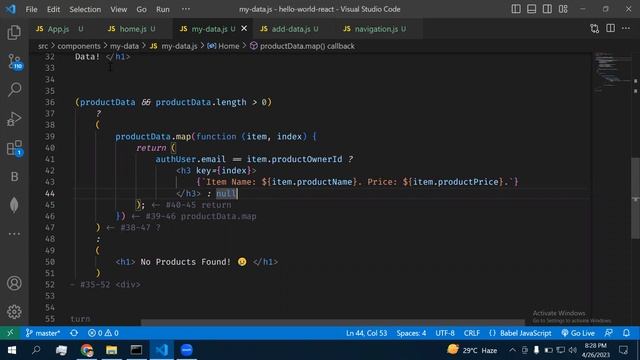Image resolution: width=640 pixels, height=360 pixels.
Task: Change line ending via CRLF
Action: (472, 333)
